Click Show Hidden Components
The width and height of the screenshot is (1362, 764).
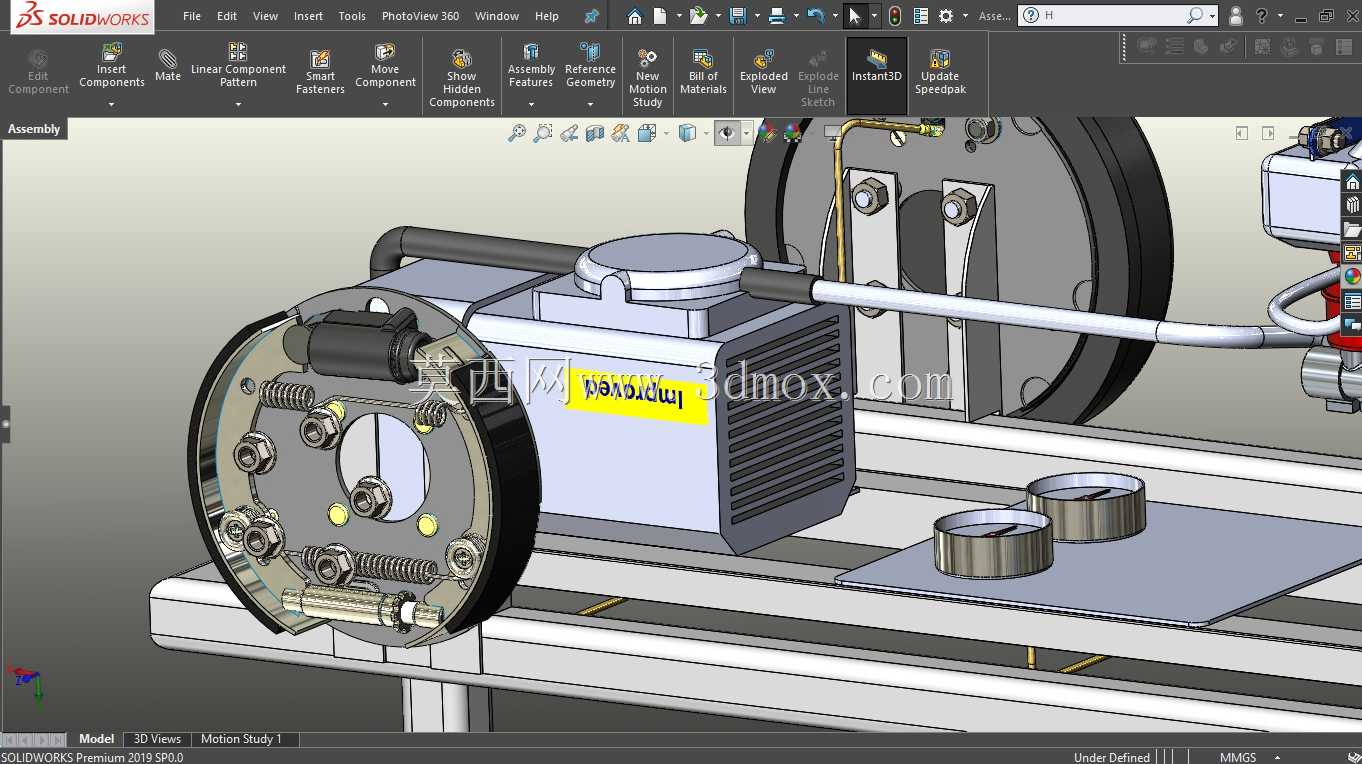click(461, 78)
